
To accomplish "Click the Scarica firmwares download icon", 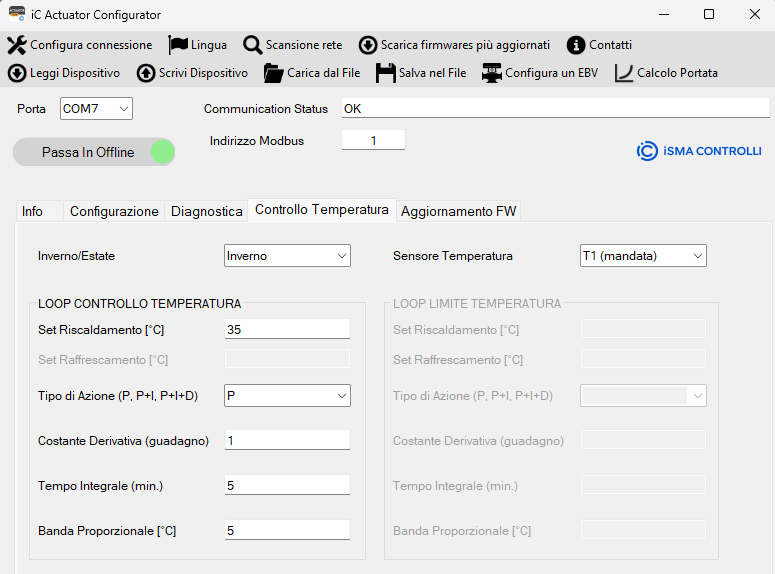I will coord(368,45).
